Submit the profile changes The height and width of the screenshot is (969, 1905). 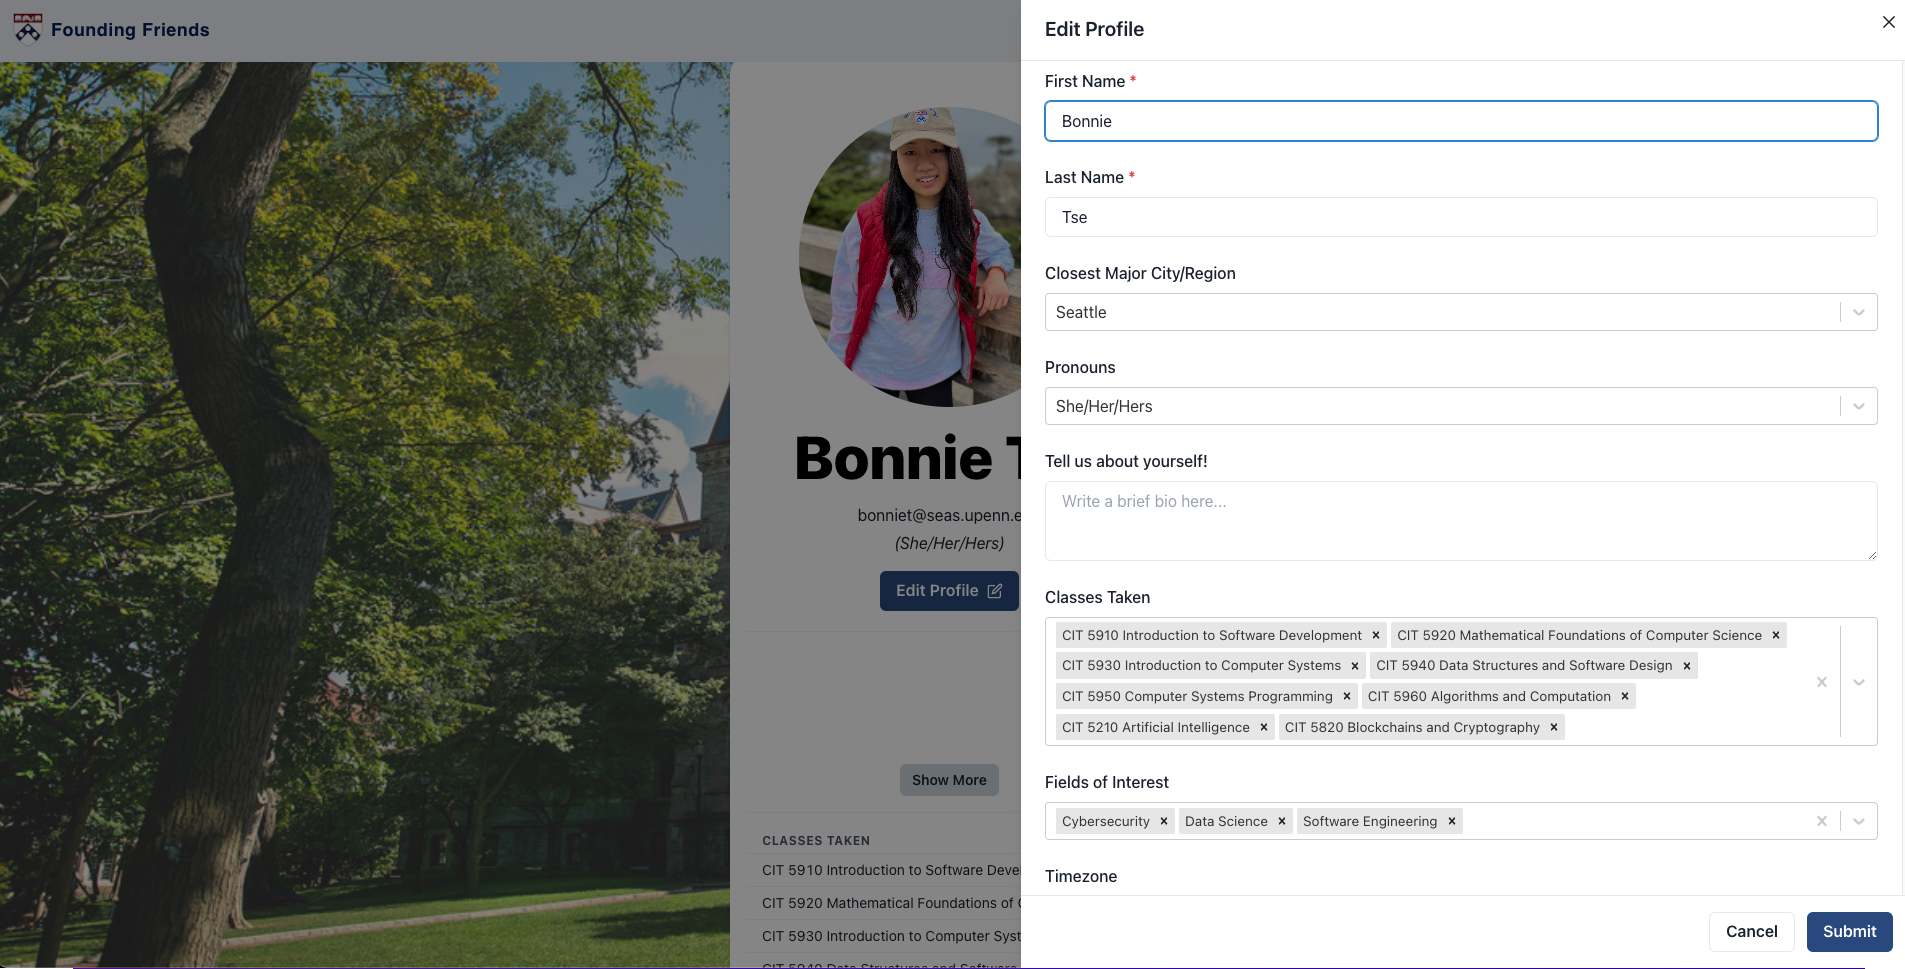[1849, 932]
